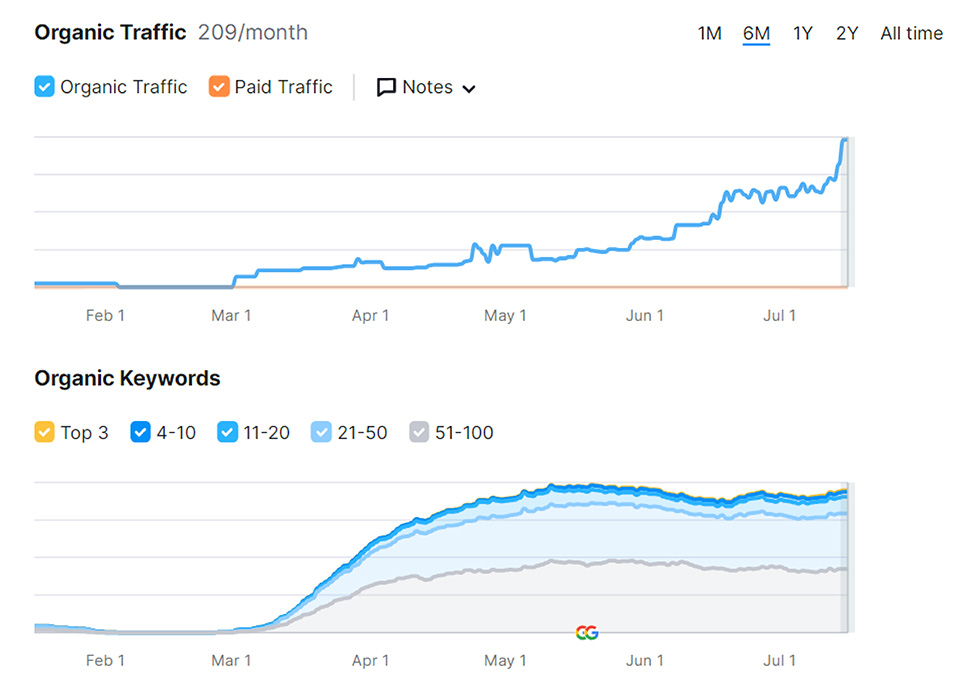Click the Apr 1 label on keywords chart
960x699 pixels.
click(x=370, y=661)
